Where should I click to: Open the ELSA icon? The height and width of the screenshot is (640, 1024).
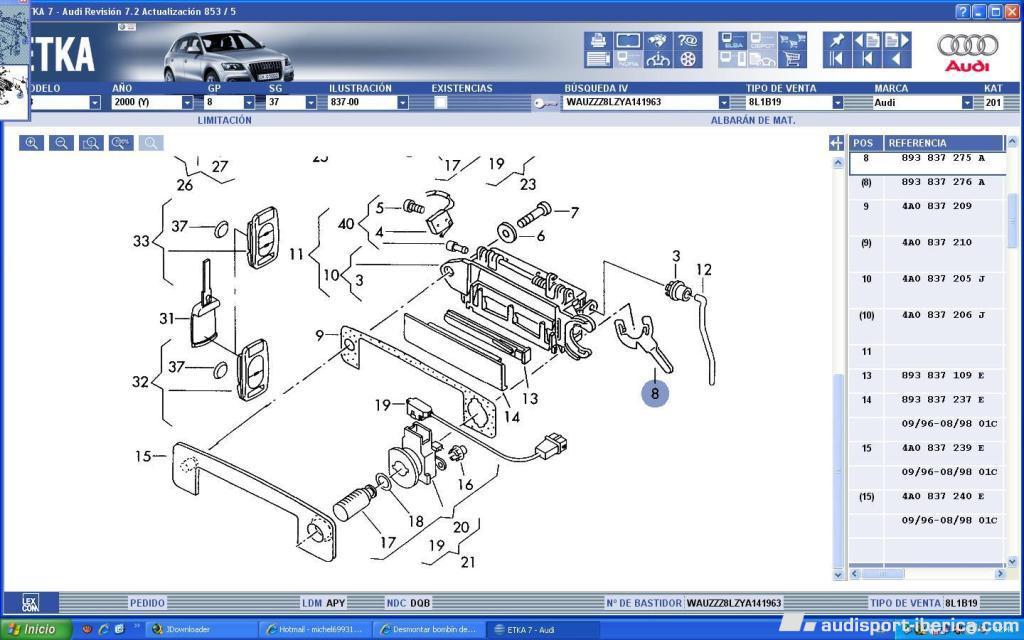(x=733, y=40)
